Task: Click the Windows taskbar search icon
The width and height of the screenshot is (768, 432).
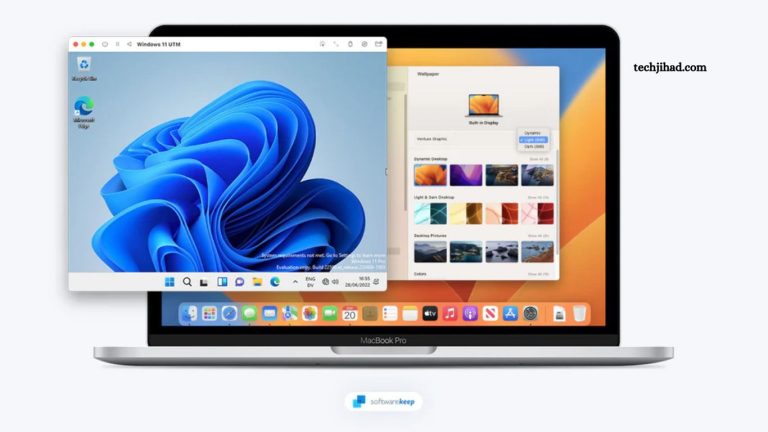Action: click(x=187, y=282)
